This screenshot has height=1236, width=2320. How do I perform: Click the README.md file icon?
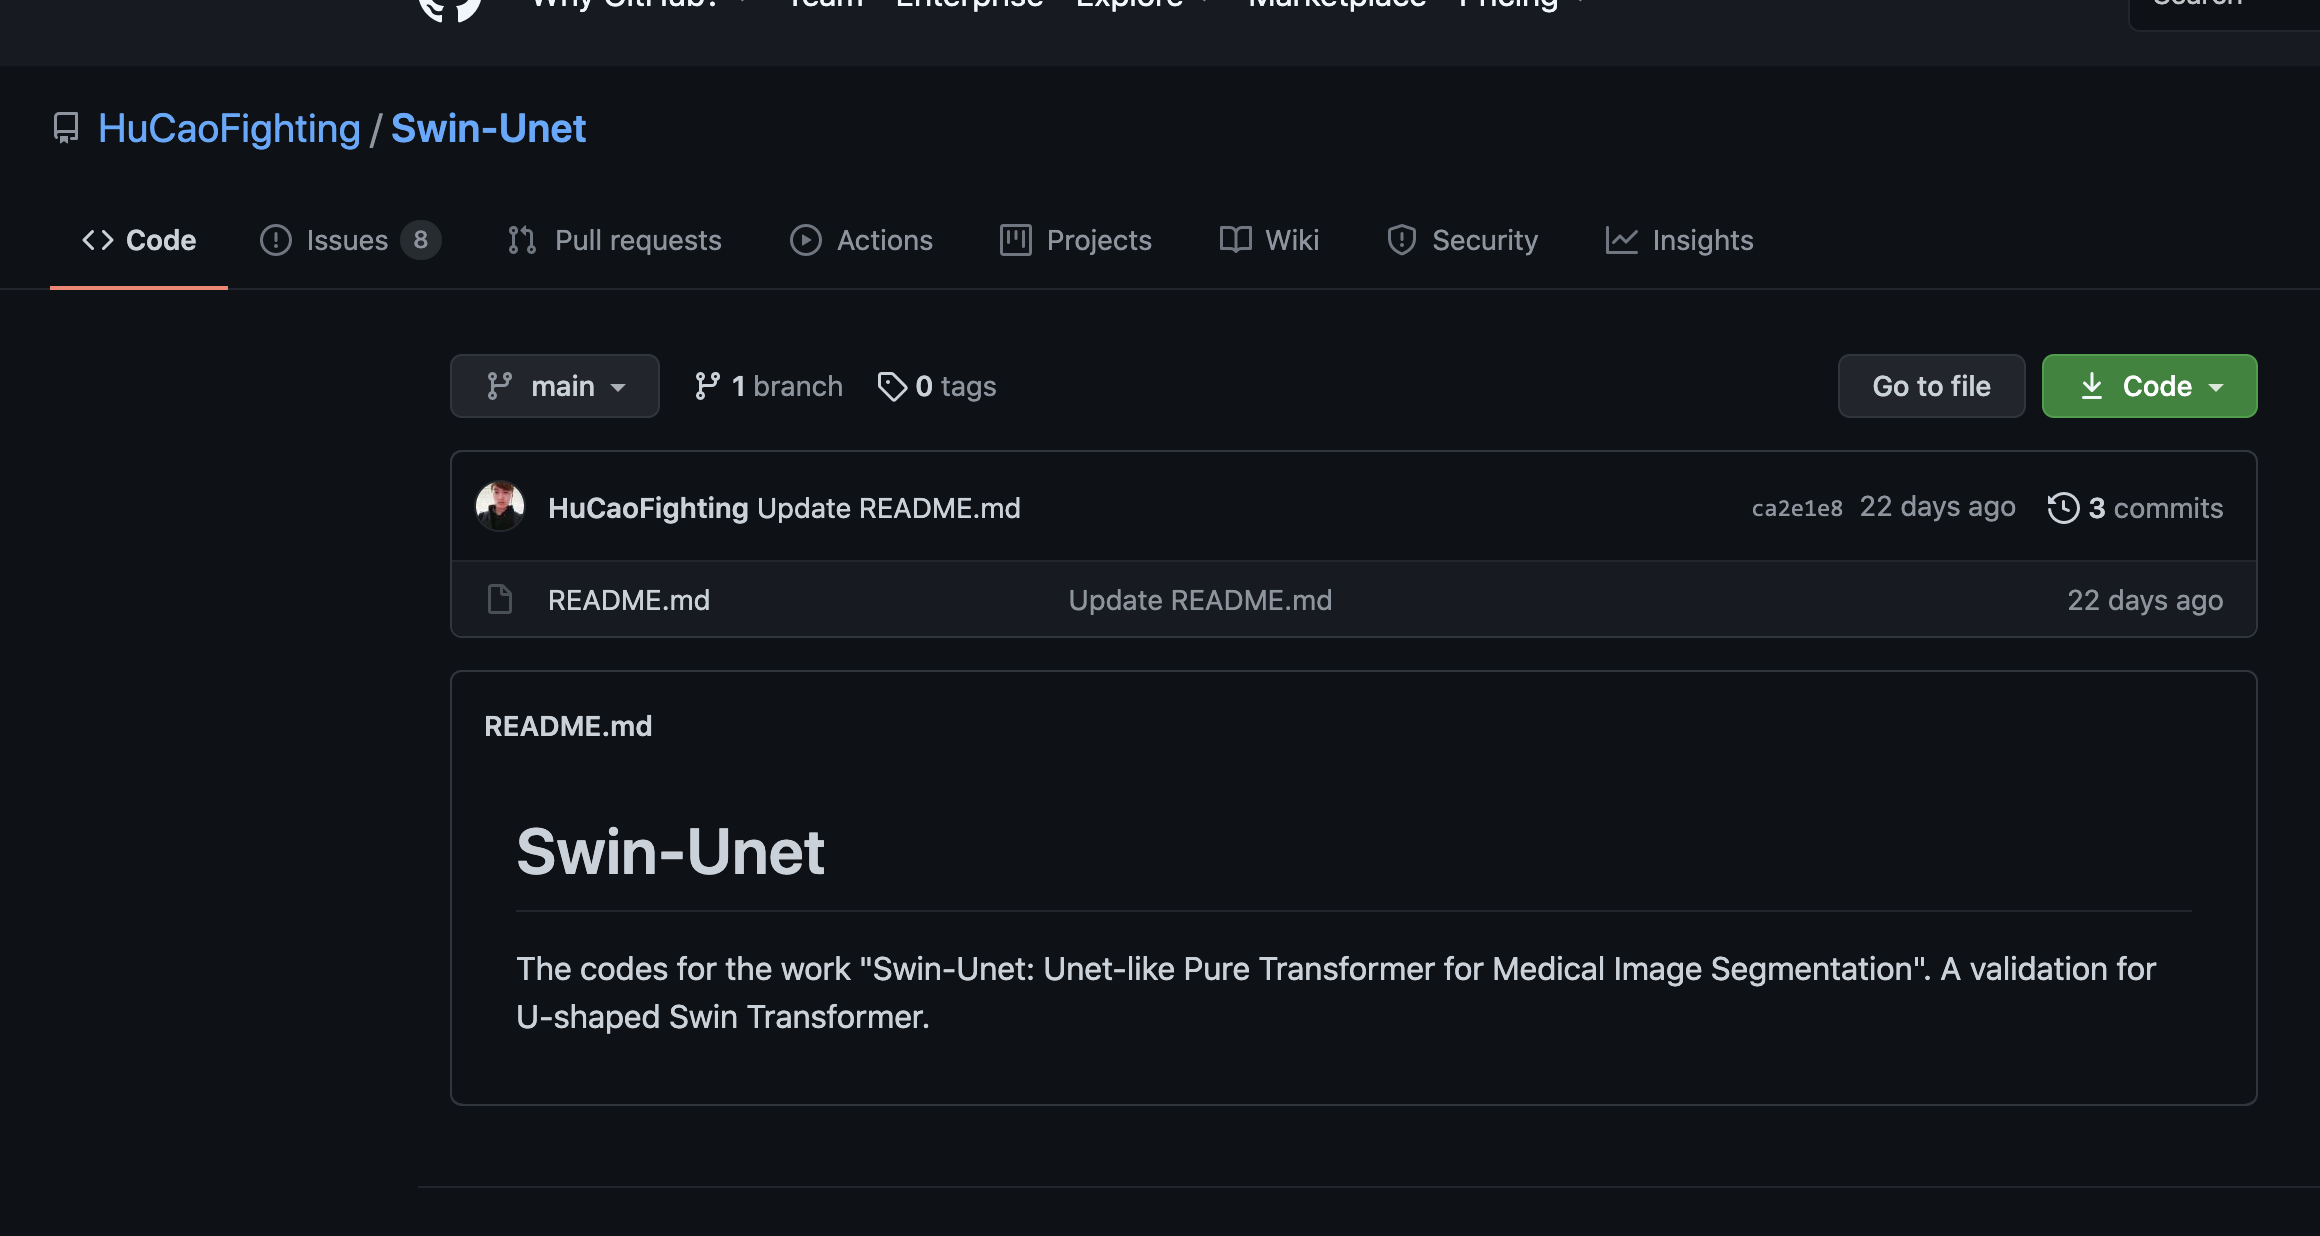pos(499,600)
